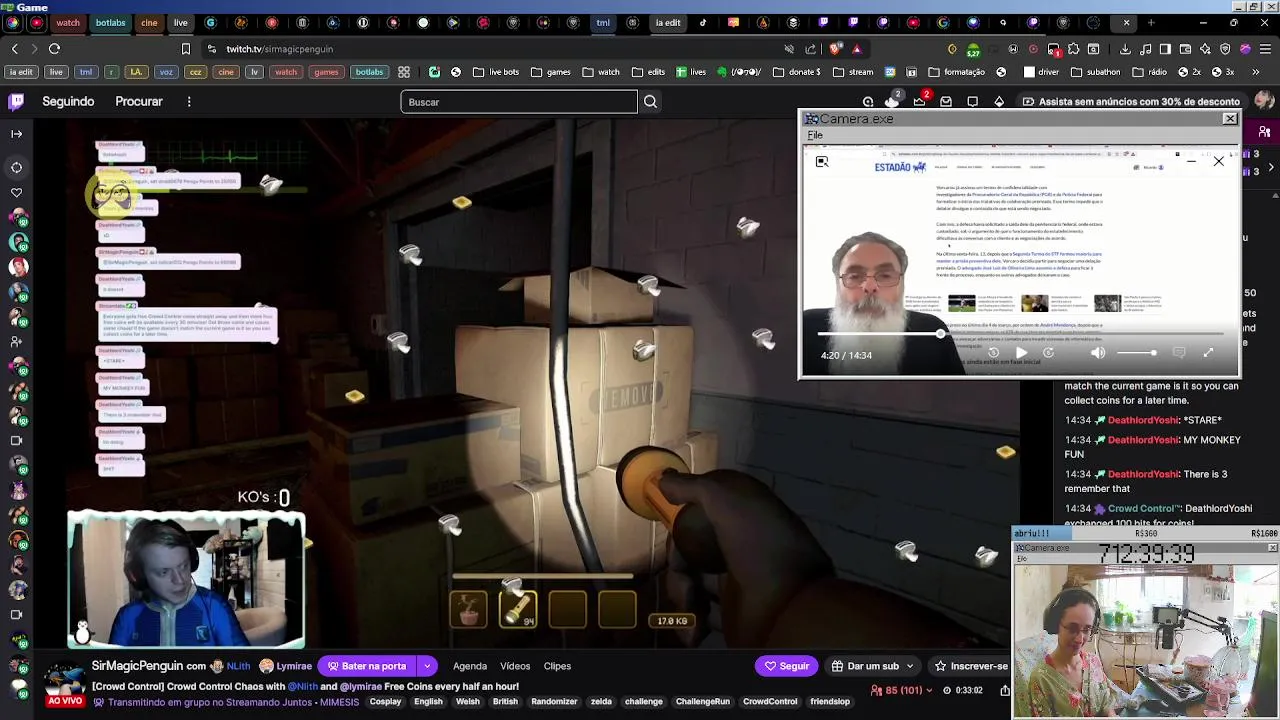Viewport: 1280px width, 720px height.
Task: Open the donate $ bookmark folder
Action: click(796, 72)
